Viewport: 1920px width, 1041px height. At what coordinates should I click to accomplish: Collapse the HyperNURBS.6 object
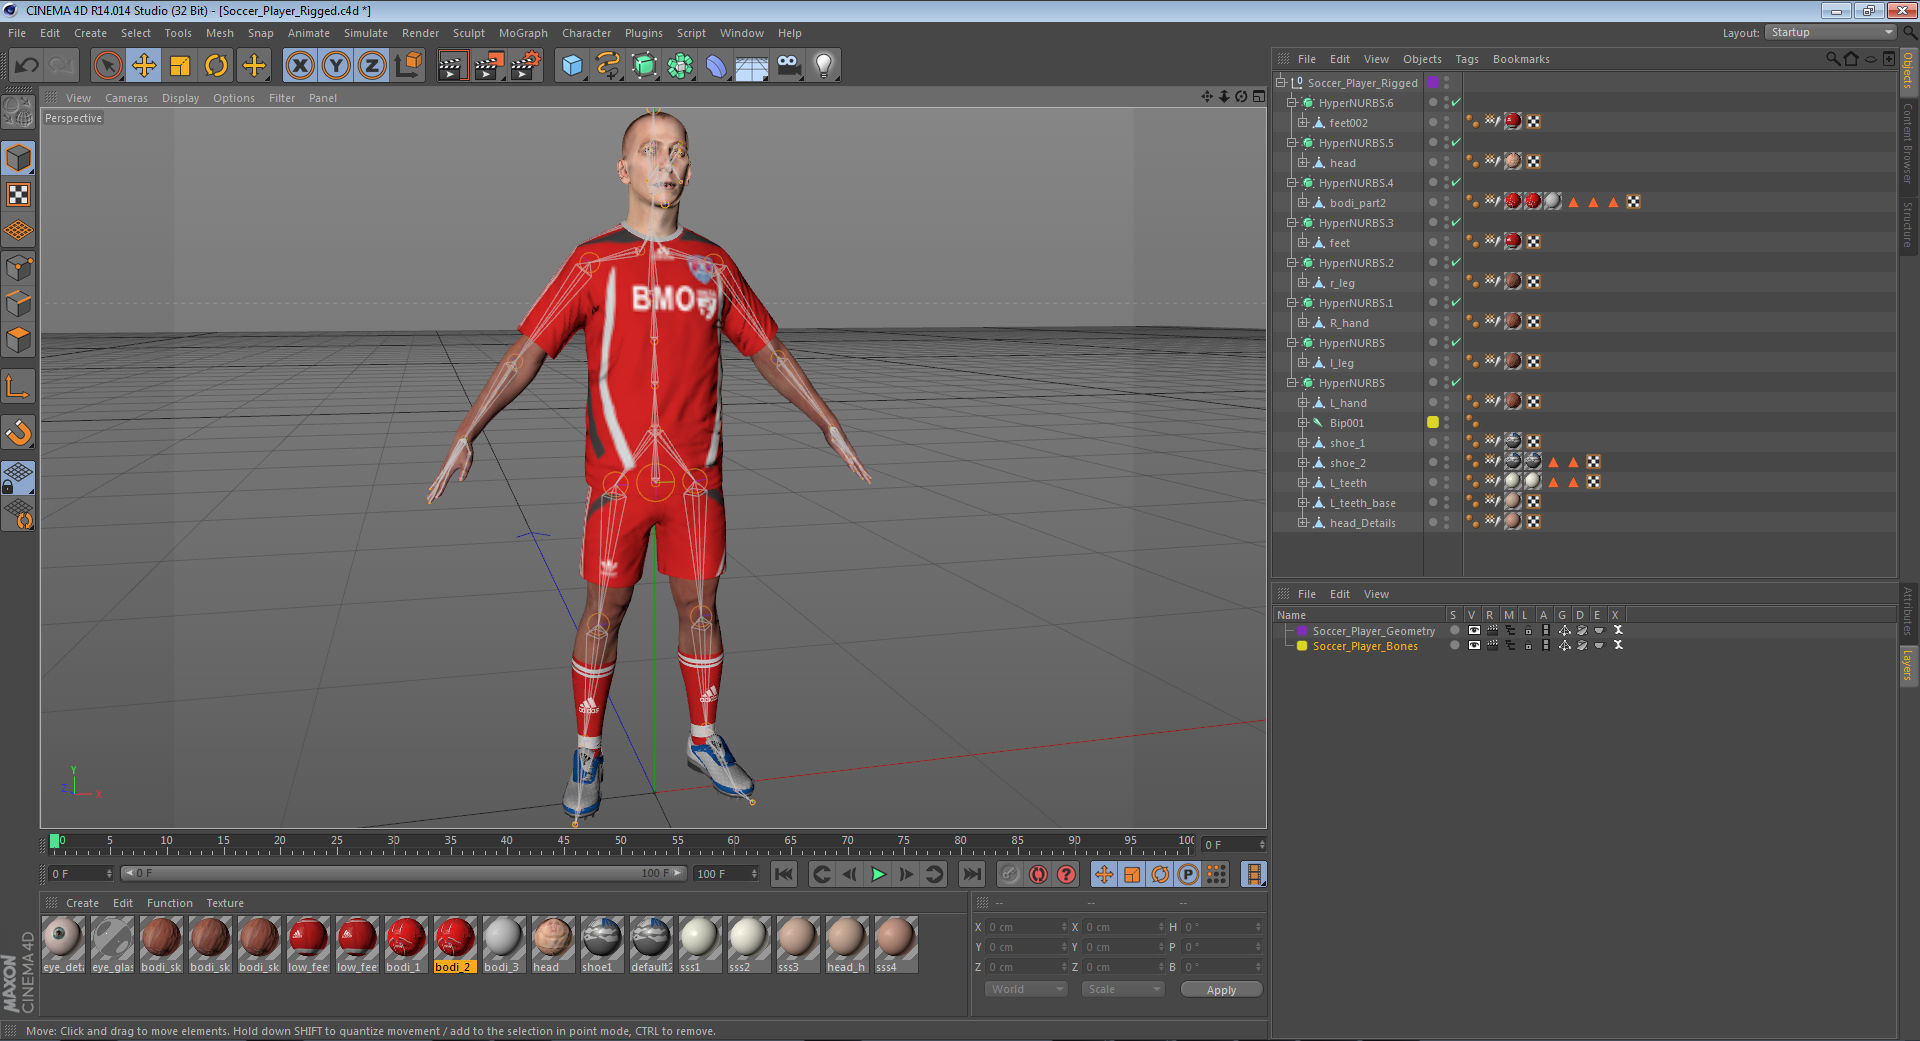(x=1291, y=102)
